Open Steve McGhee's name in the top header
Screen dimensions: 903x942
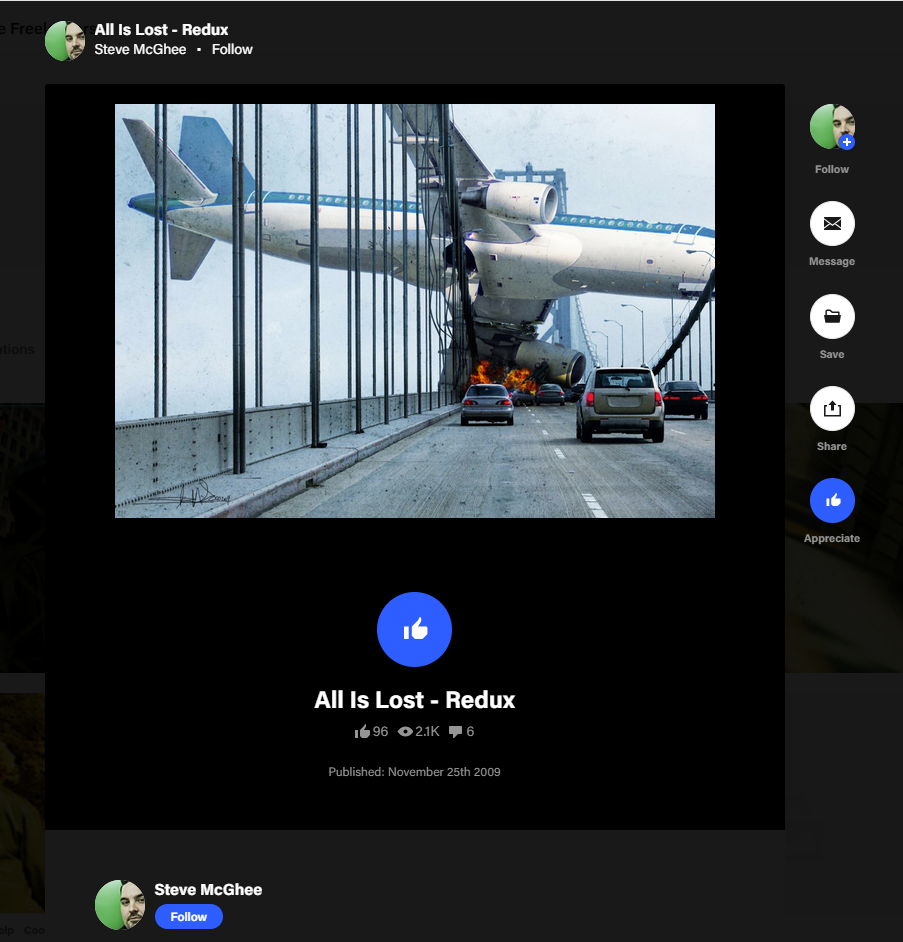(x=140, y=49)
